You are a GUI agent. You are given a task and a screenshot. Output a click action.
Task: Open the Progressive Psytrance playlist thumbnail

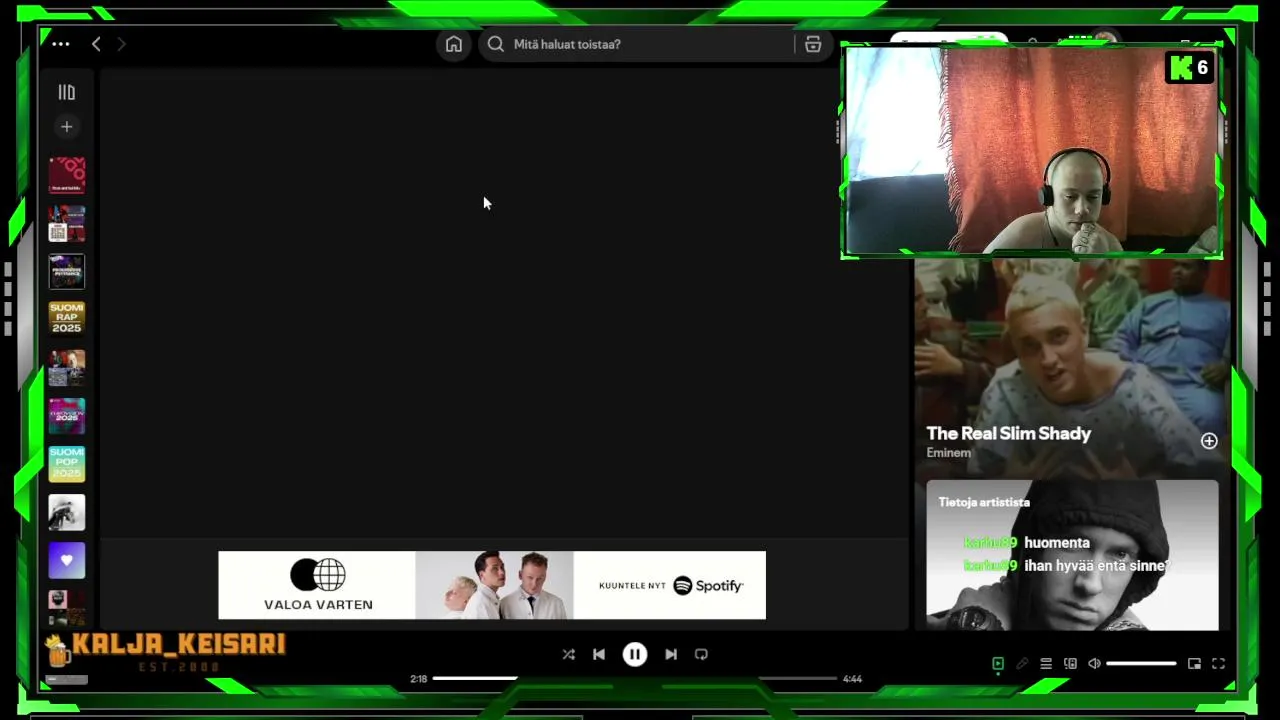click(67, 271)
